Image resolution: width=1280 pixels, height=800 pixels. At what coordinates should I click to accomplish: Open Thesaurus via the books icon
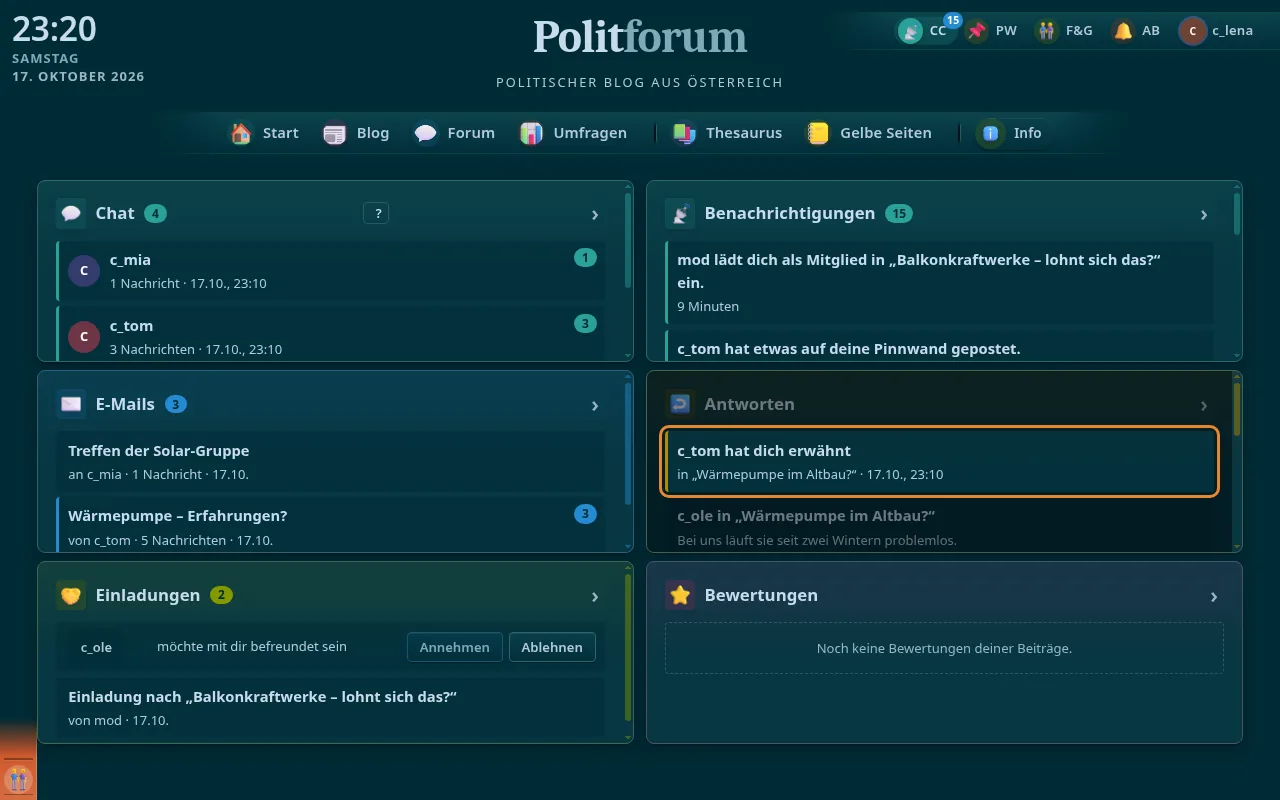pos(684,133)
